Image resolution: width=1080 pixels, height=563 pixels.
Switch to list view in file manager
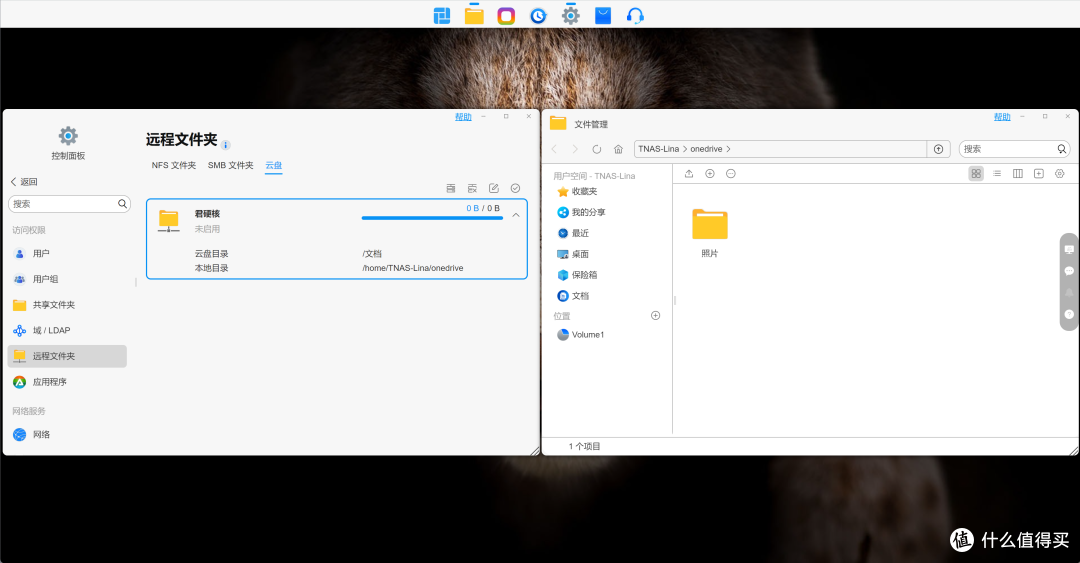997,174
